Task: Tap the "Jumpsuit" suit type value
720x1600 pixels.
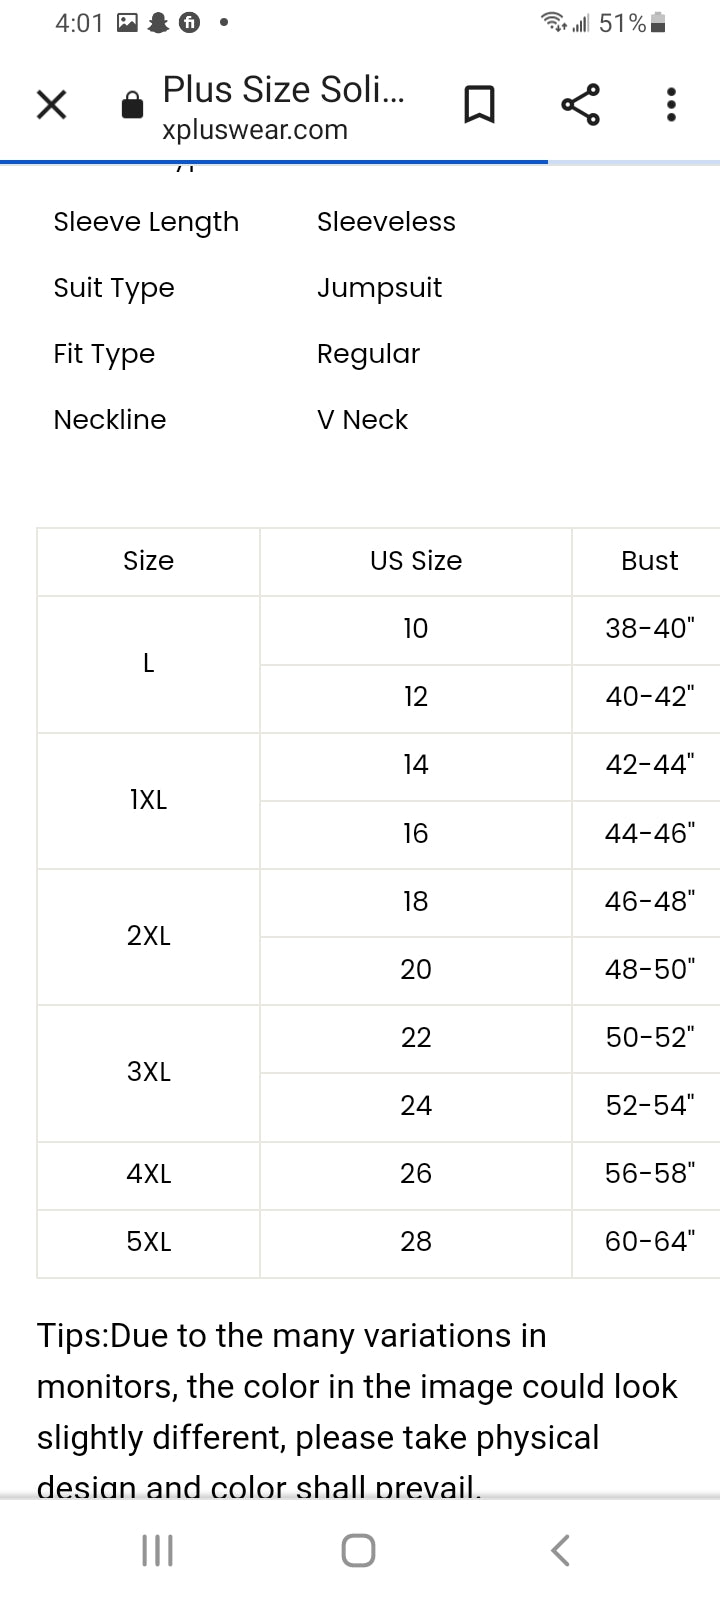Action: (x=379, y=288)
